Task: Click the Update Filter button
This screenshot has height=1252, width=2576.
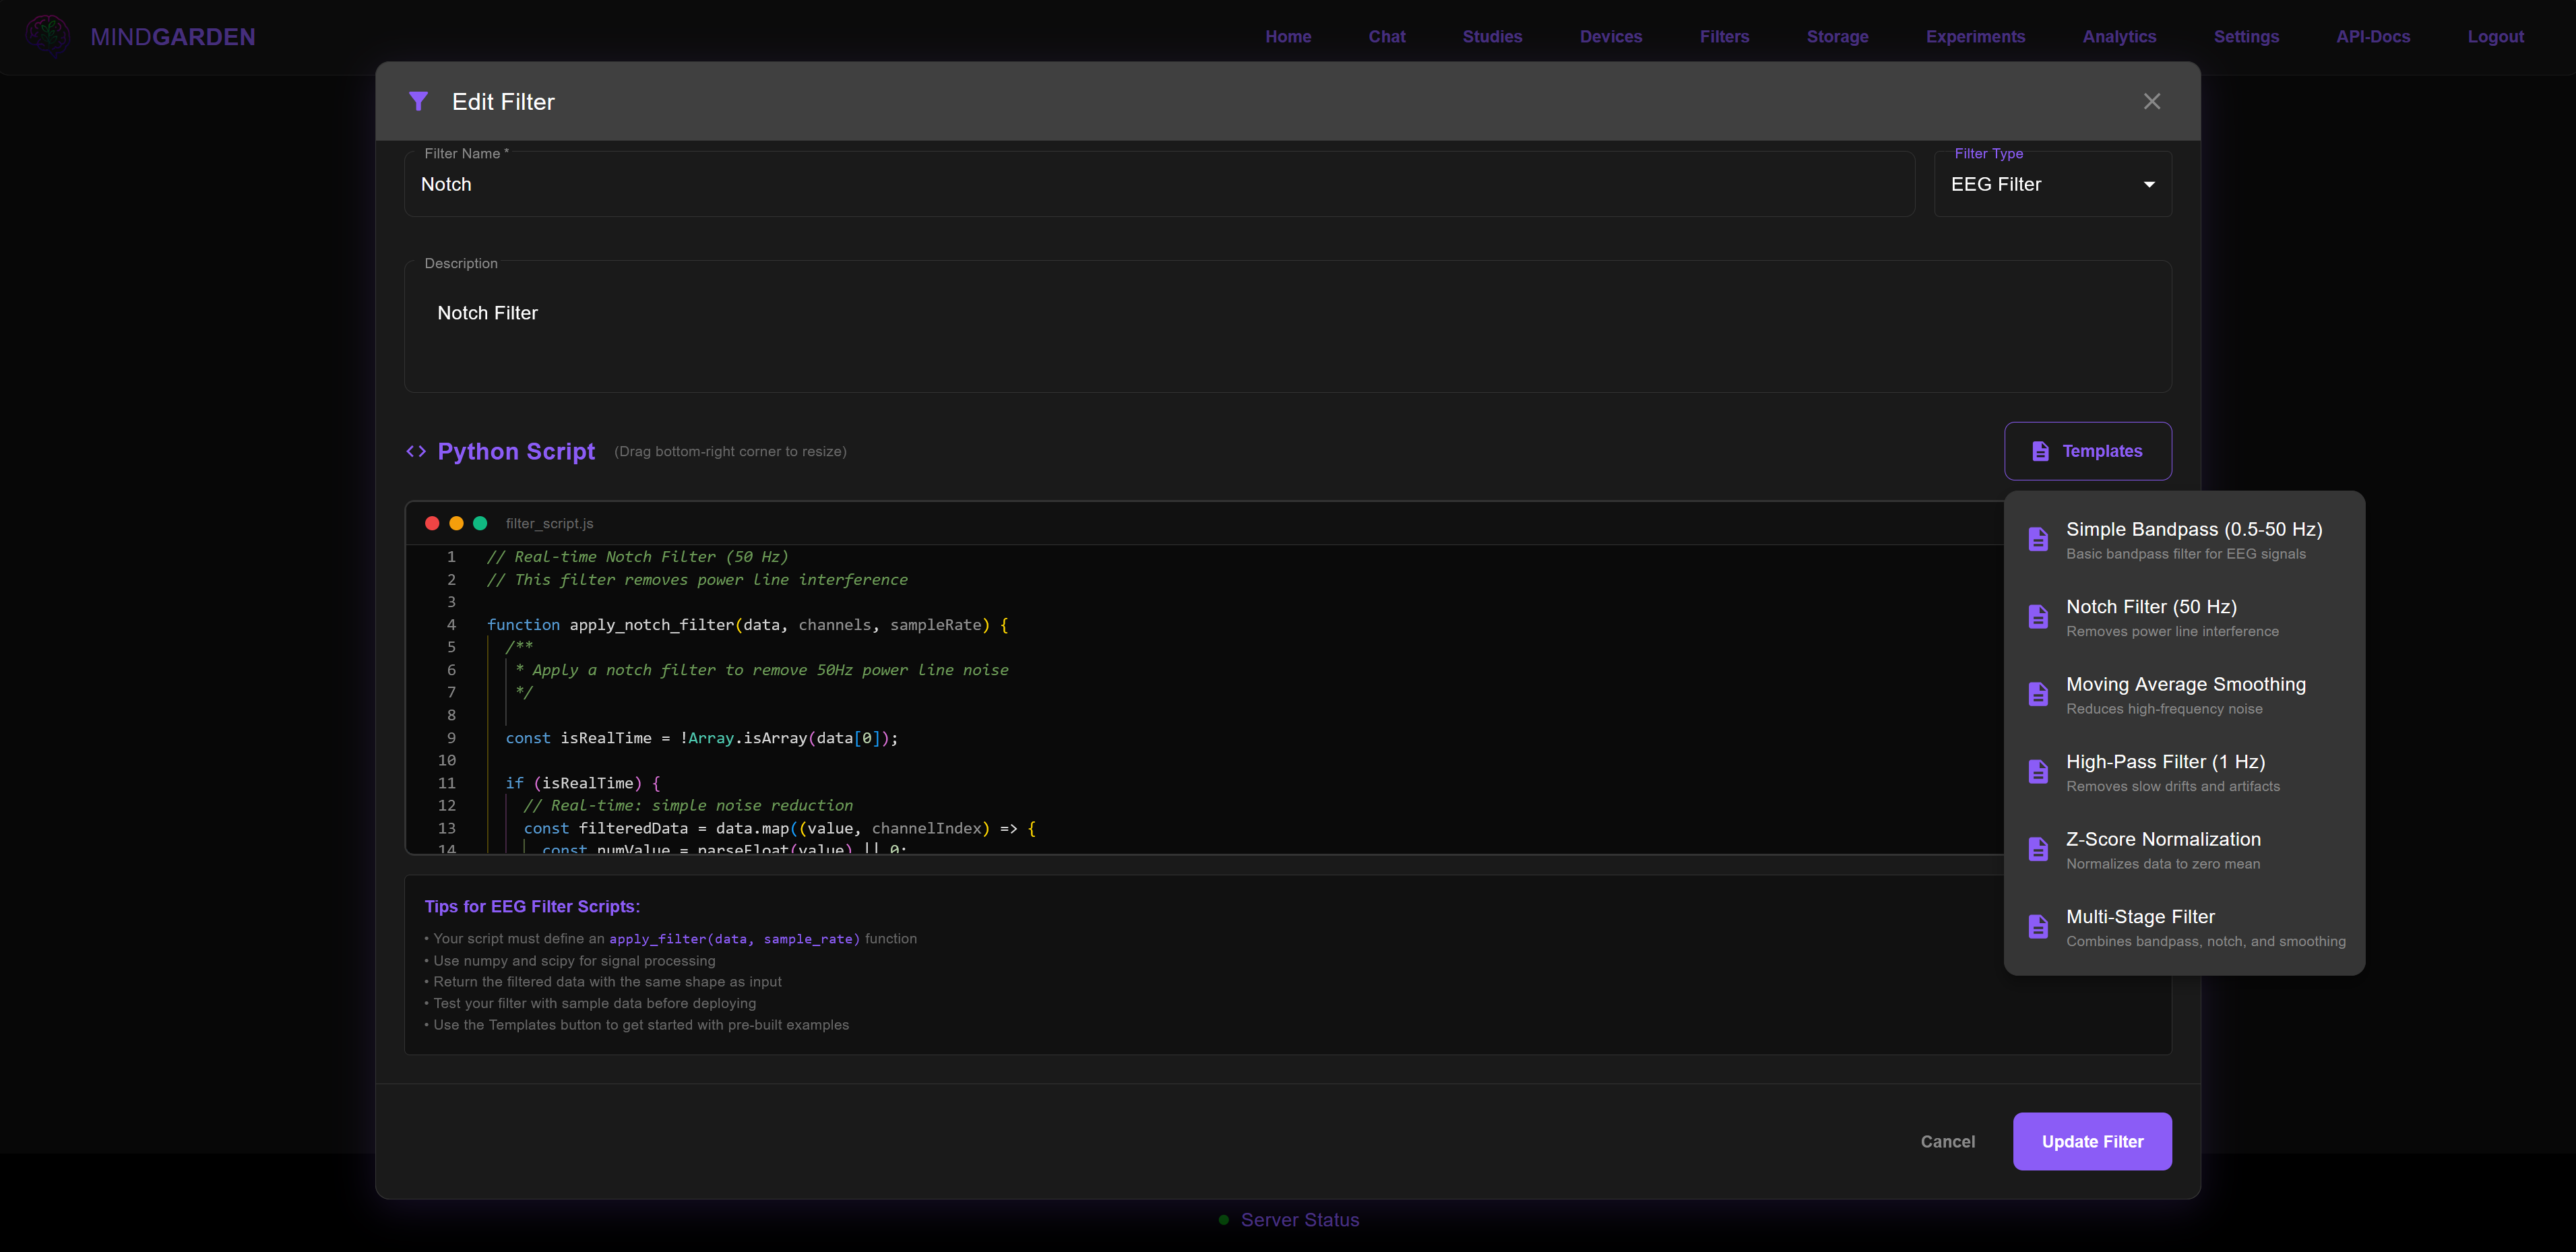Action: click(x=2092, y=1141)
